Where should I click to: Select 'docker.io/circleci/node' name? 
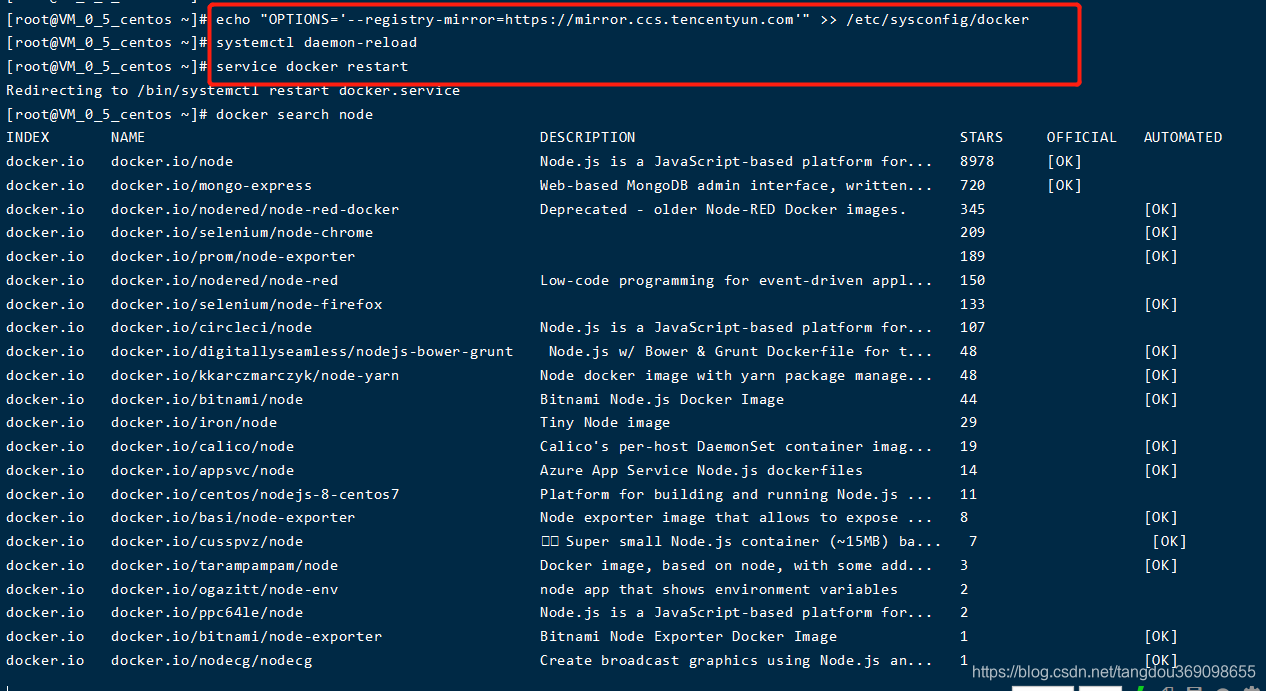coord(211,327)
